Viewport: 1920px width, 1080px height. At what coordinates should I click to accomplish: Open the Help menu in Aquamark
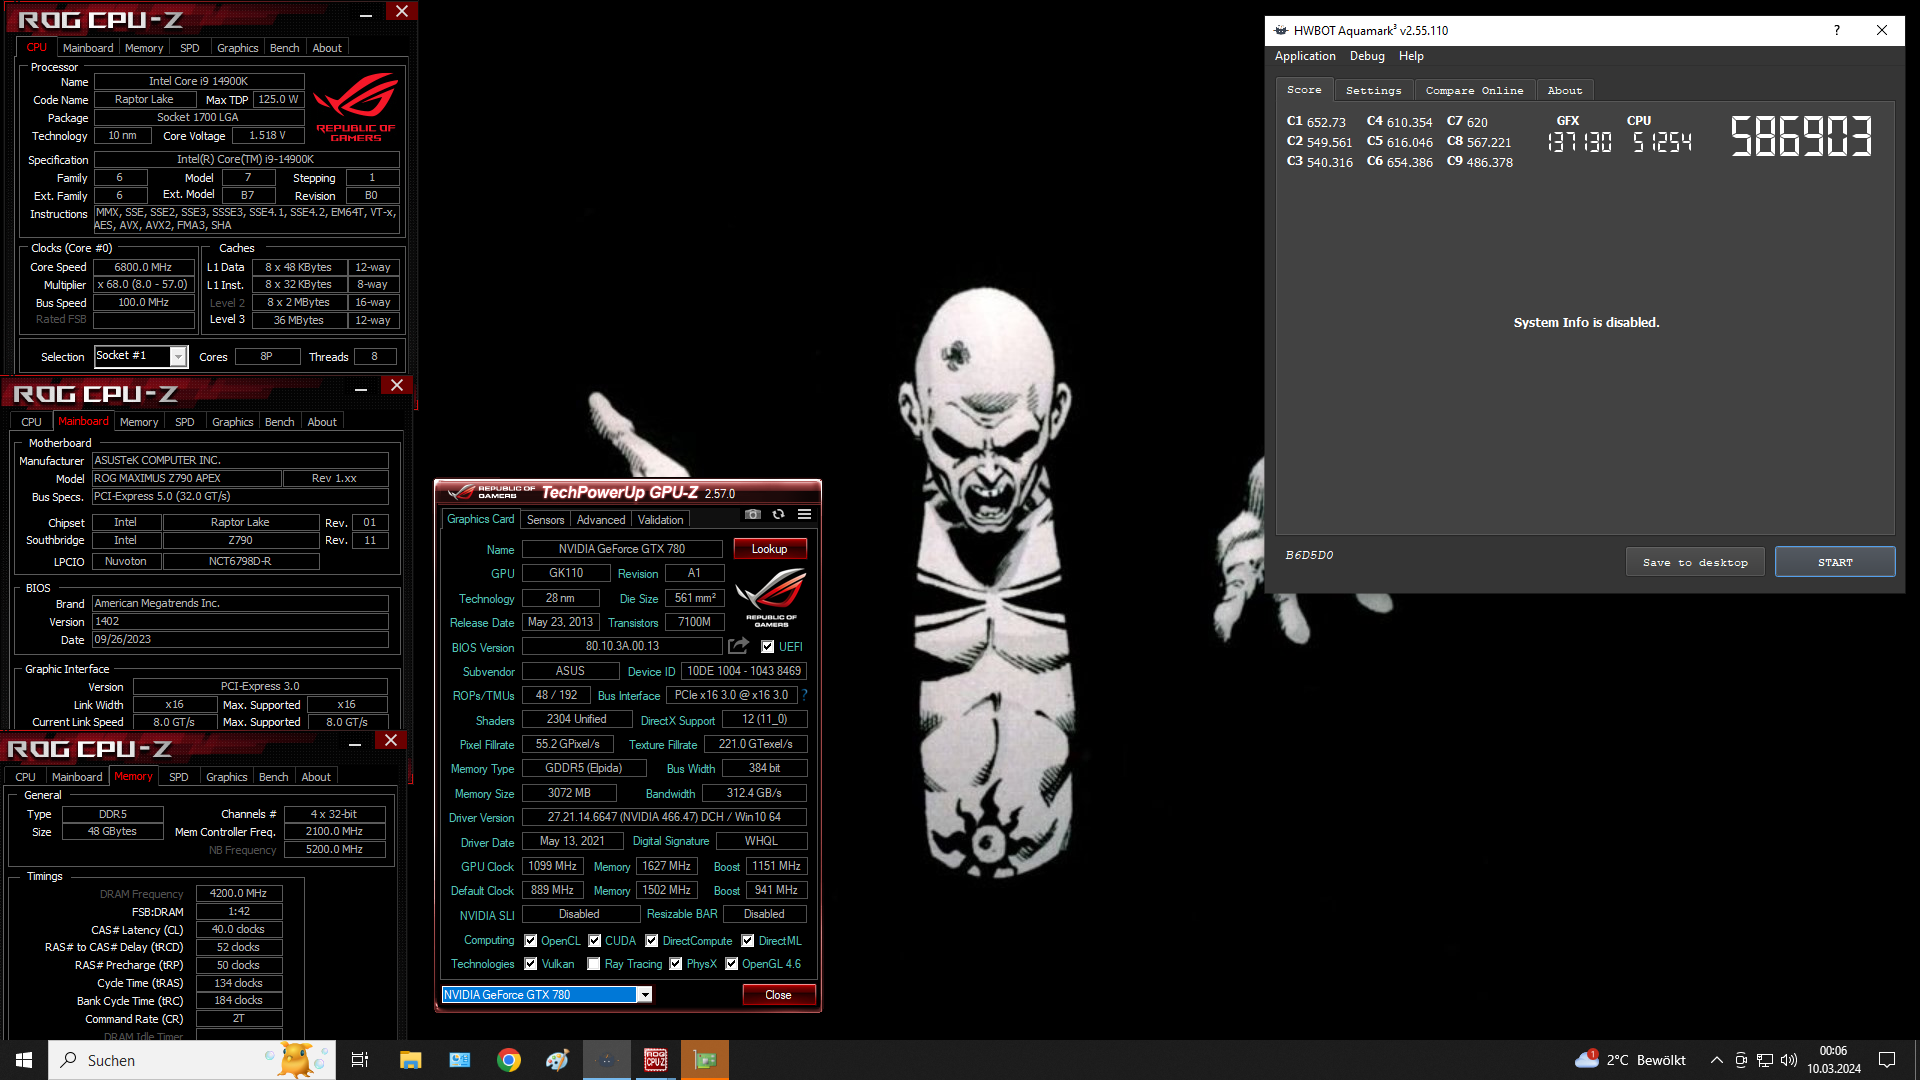click(x=1411, y=56)
